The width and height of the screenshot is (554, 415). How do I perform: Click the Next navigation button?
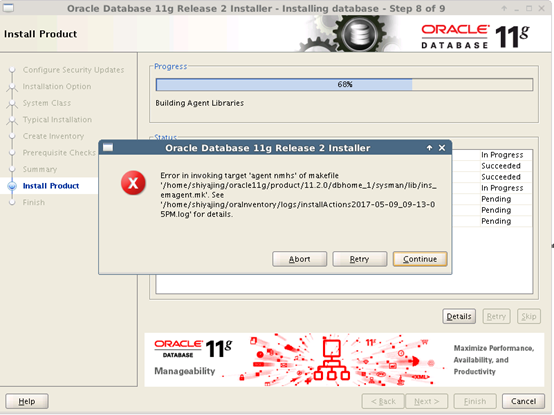(x=426, y=401)
